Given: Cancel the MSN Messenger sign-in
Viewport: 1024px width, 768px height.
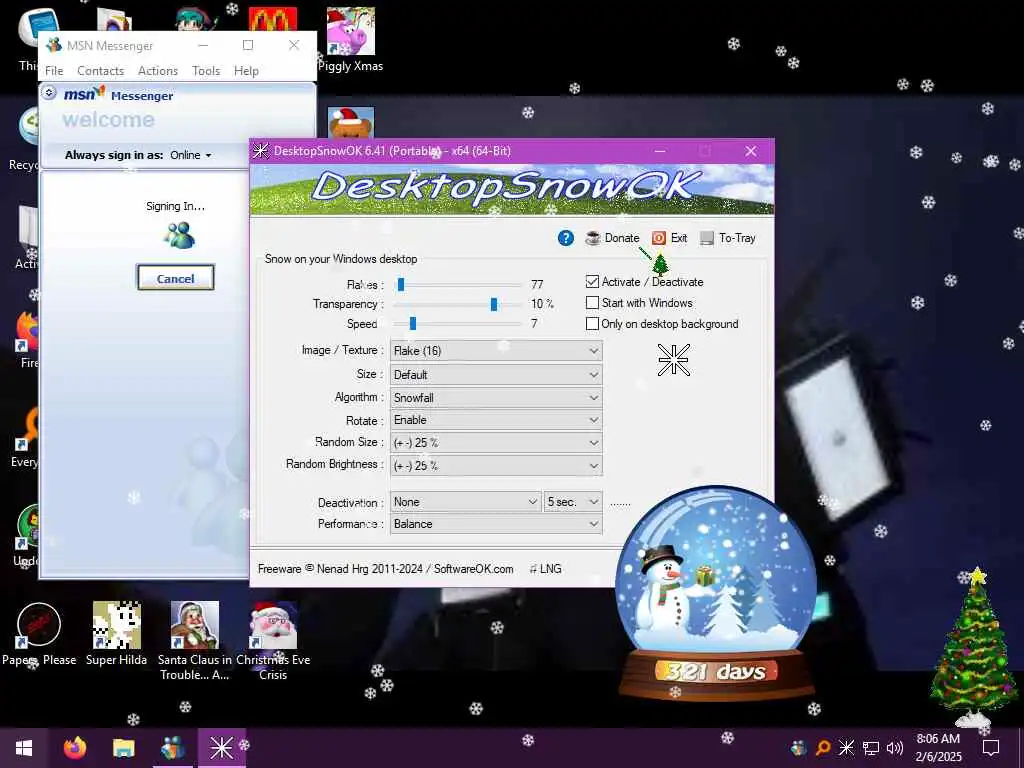Looking at the screenshot, I should pyautogui.click(x=176, y=278).
